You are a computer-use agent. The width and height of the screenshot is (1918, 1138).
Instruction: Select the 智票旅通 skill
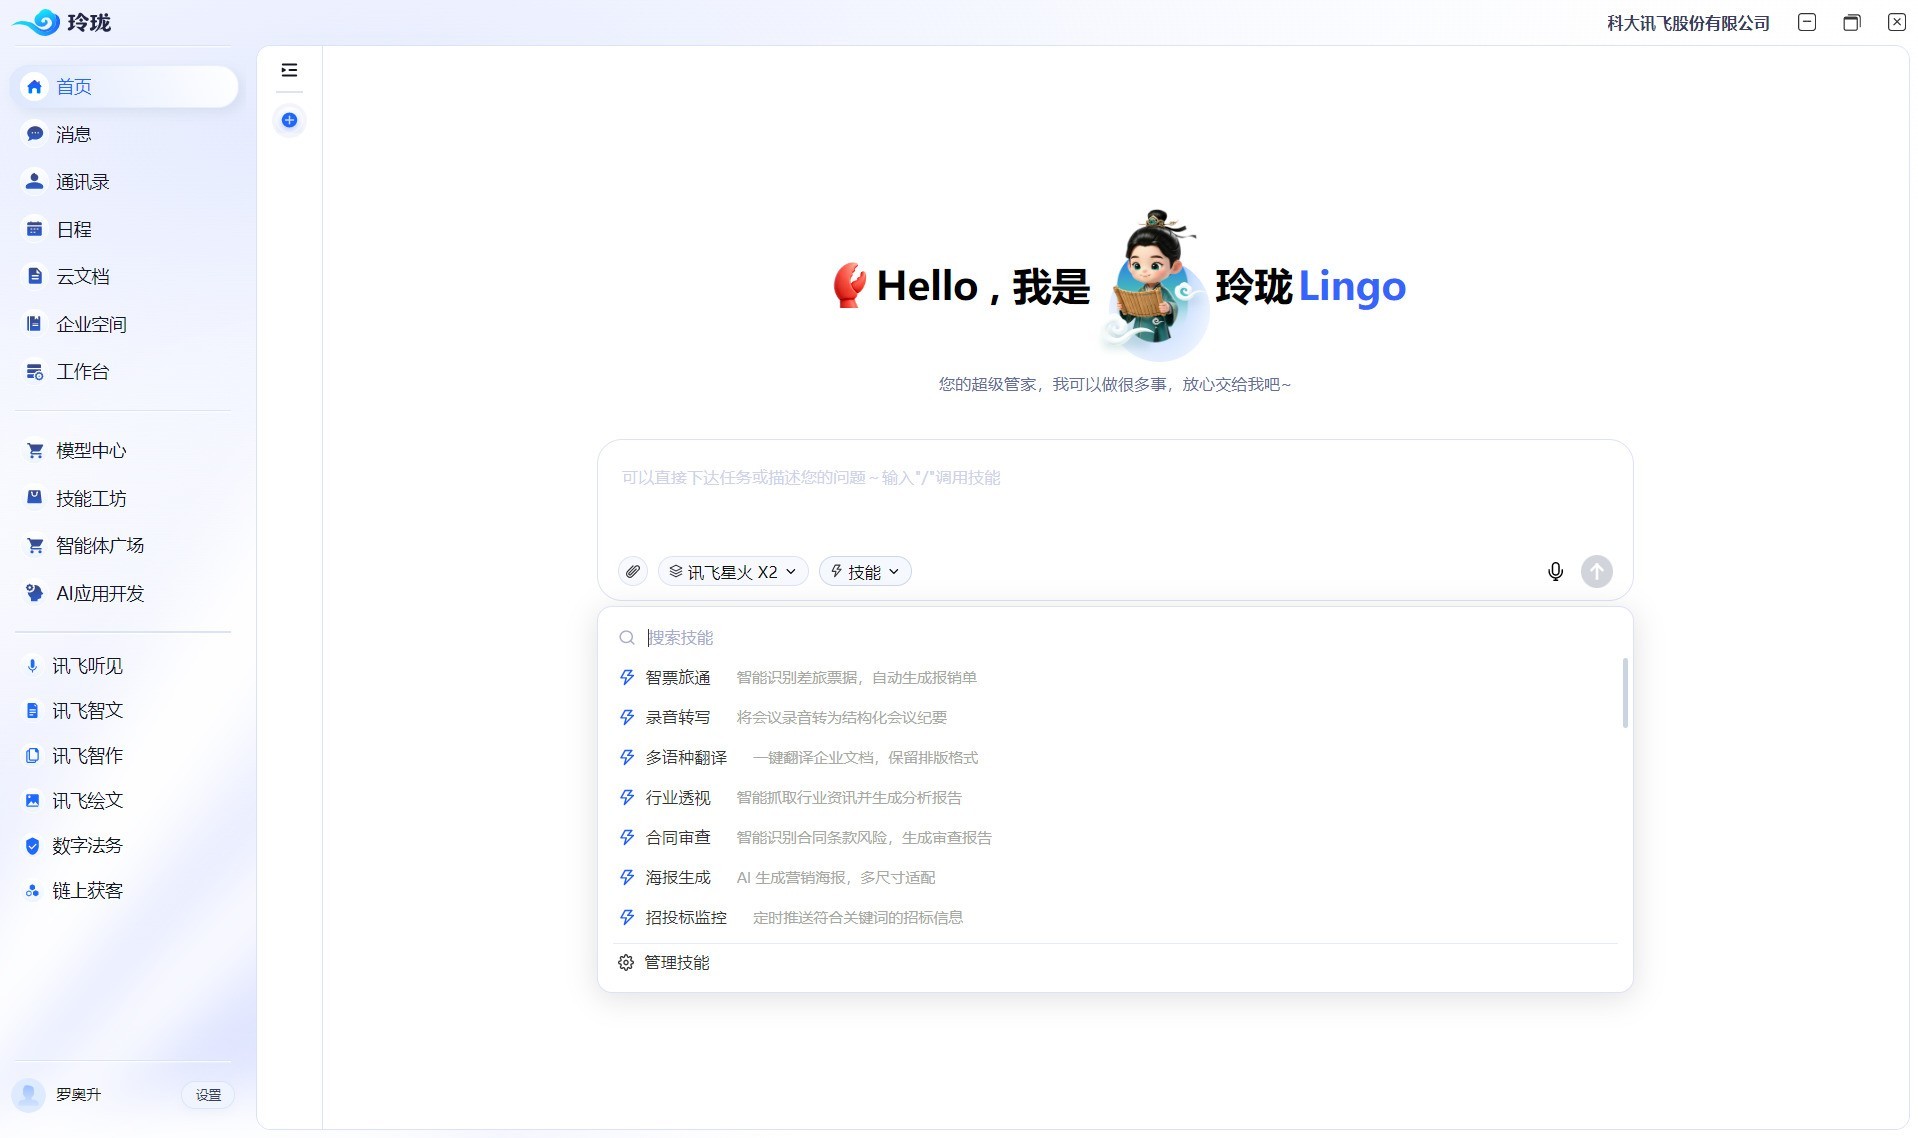[x=1114, y=678]
